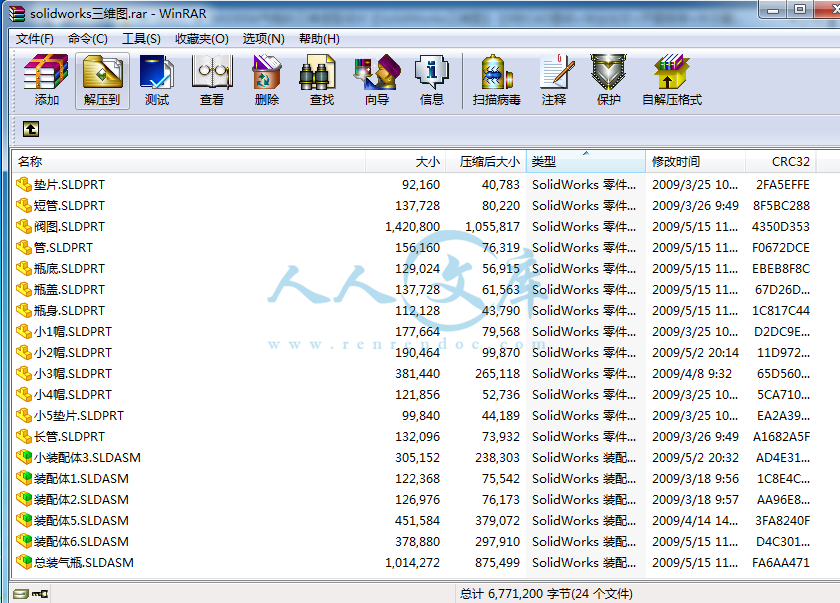Click the WinRAR title bar books icon
The height and width of the screenshot is (603, 840).
point(17,13)
